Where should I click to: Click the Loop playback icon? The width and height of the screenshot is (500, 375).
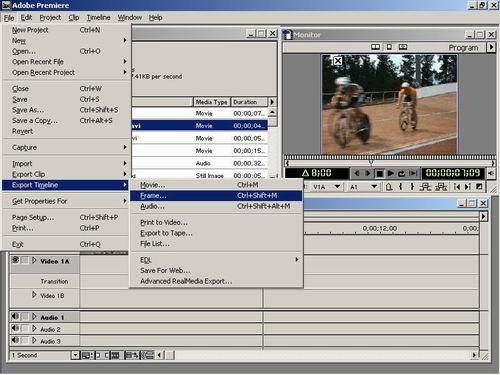tap(402, 173)
